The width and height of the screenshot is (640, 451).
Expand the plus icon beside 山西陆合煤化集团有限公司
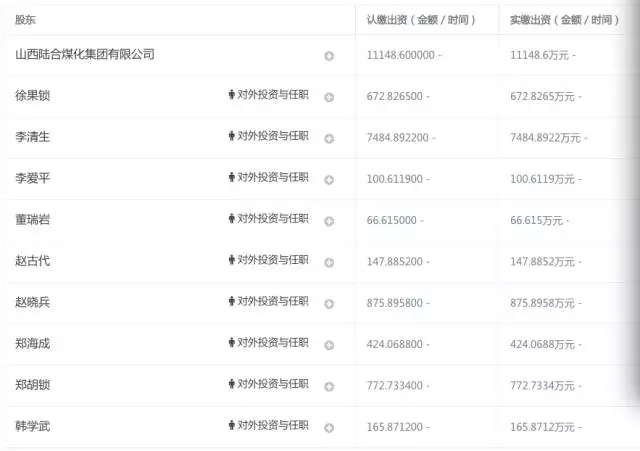329,56
